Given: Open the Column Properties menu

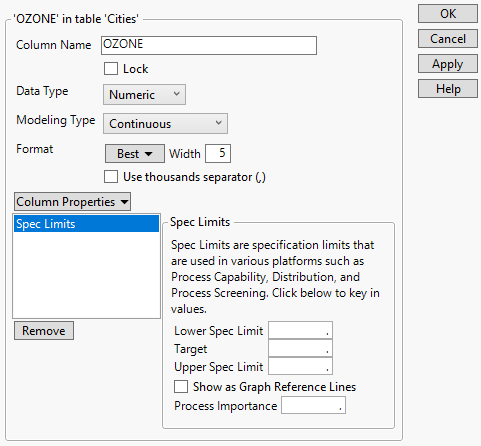Looking at the screenshot, I should [x=72, y=202].
